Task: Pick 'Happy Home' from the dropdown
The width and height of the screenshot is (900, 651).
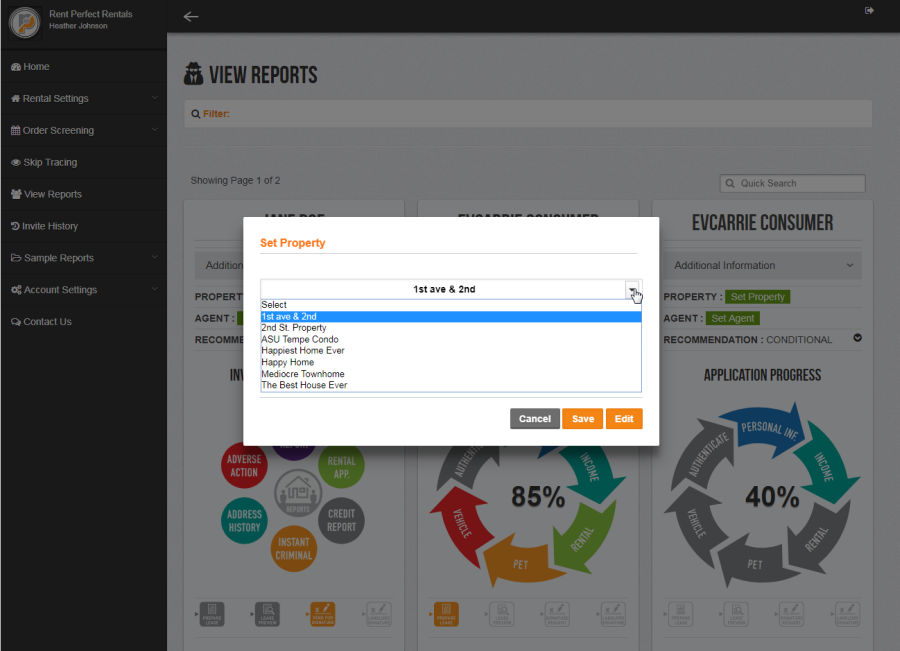Action: [x=451, y=362]
